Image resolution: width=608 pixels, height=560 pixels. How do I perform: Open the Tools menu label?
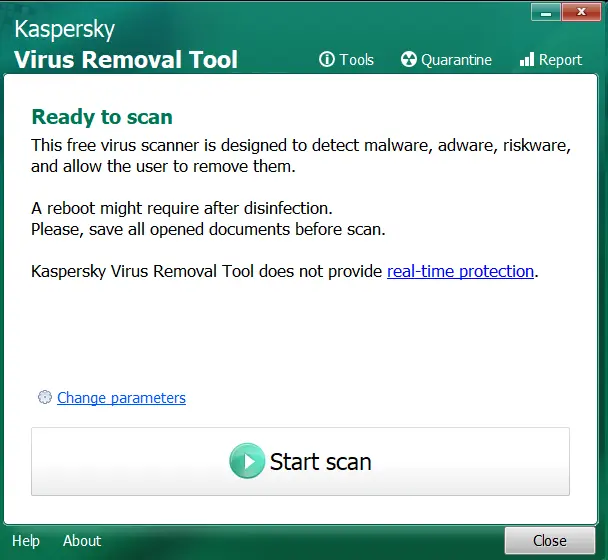(x=357, y=60)
